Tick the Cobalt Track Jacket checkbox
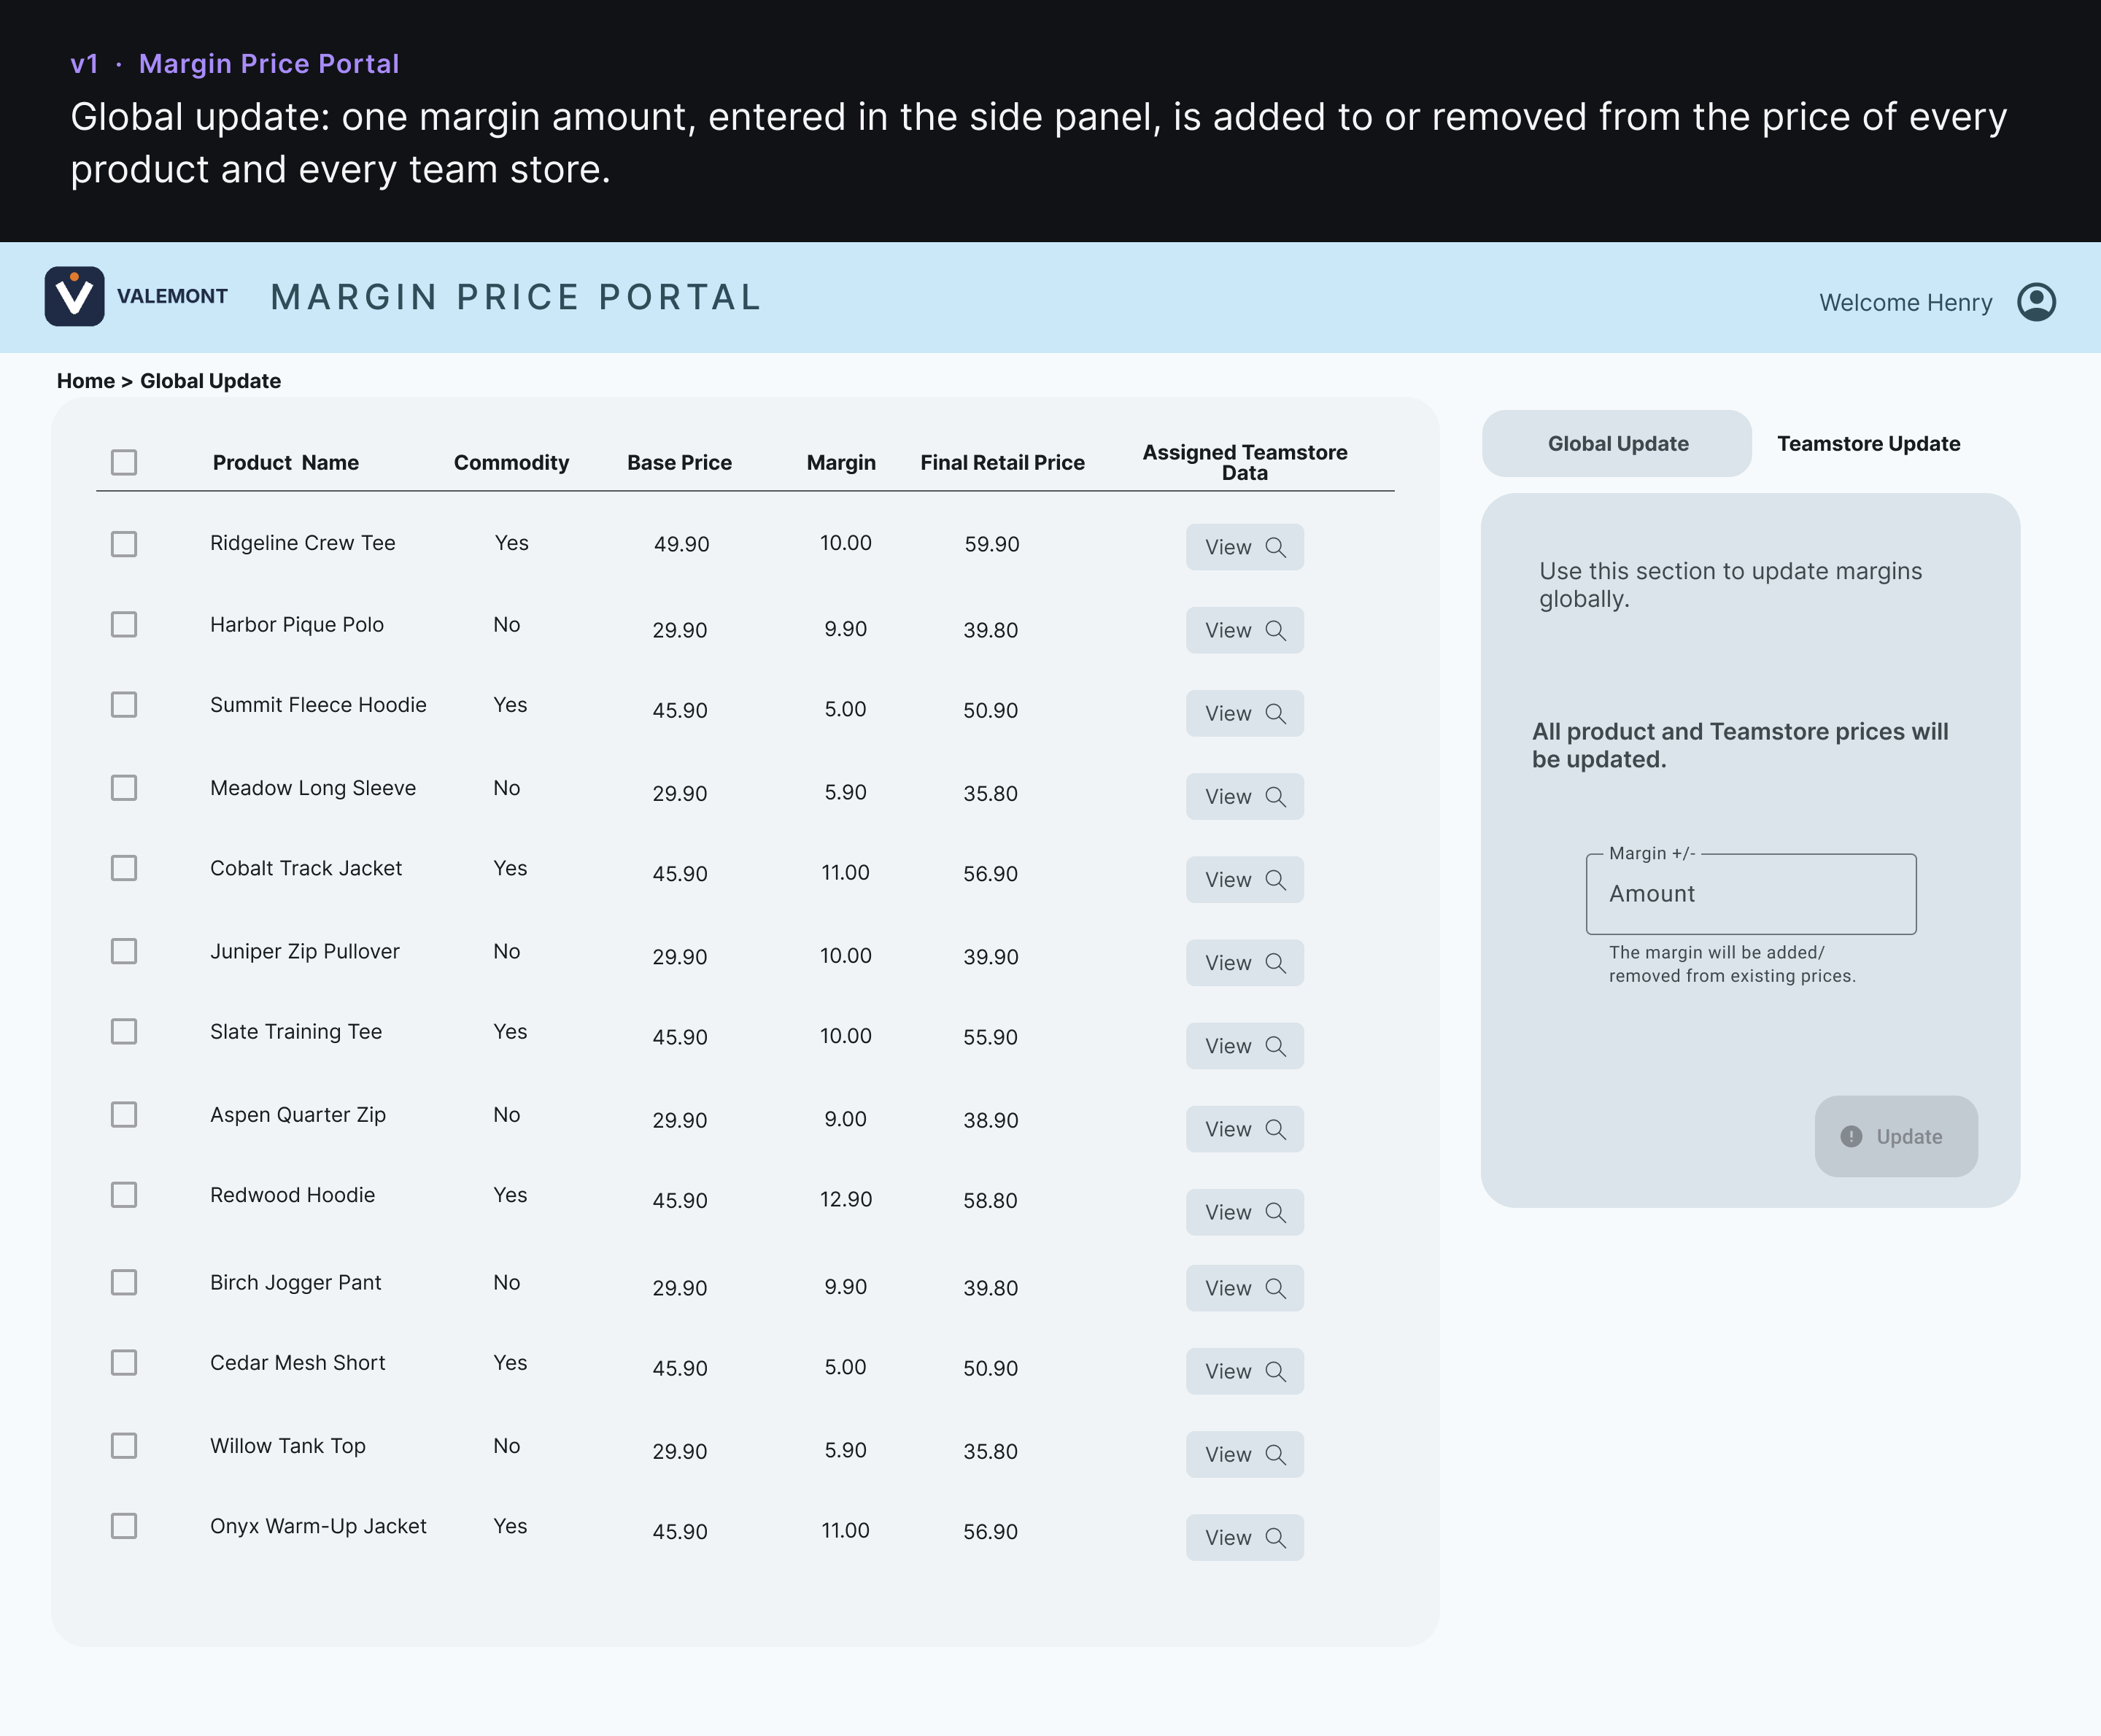The height and width of the screenshot is (1736, 2101). [x=124, y=868]
